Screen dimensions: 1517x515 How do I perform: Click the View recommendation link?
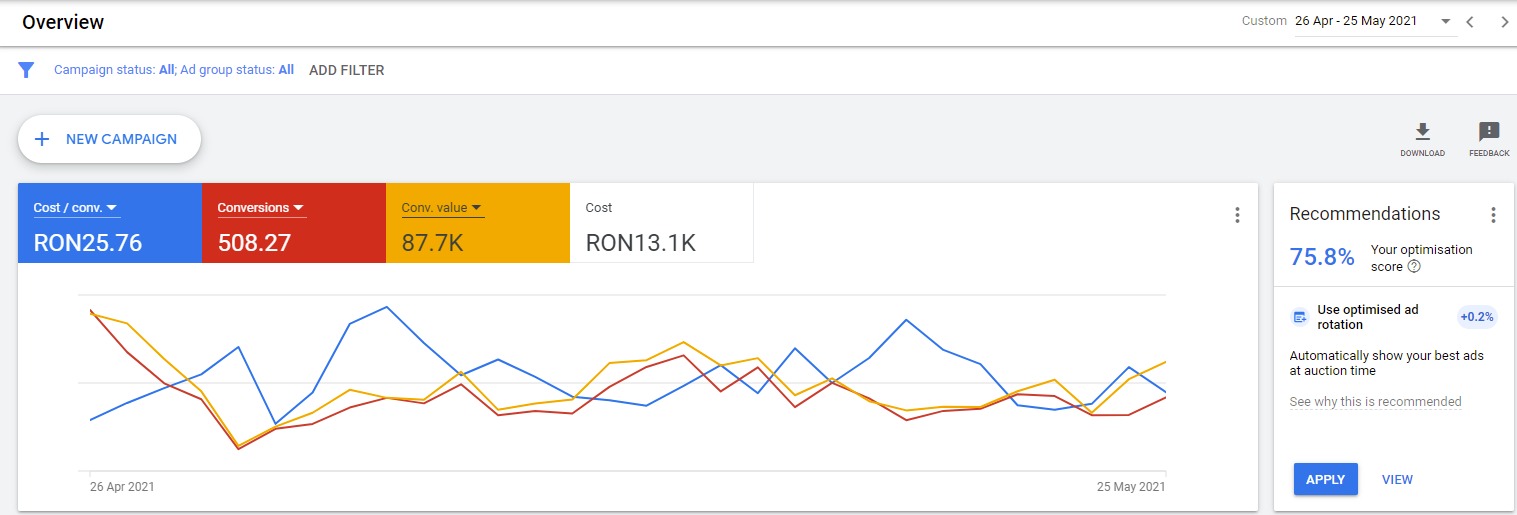click(1397, 479)
